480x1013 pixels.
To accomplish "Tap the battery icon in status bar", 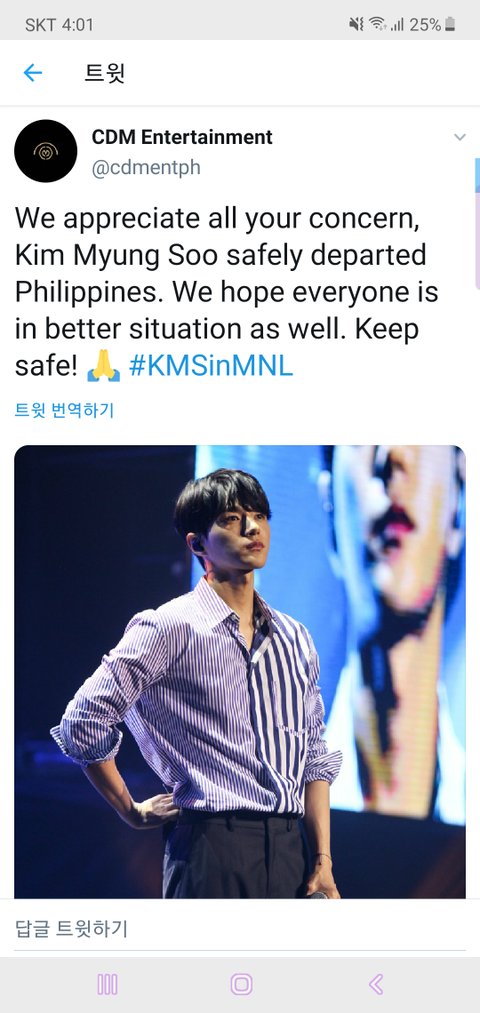I will point(450,25).
